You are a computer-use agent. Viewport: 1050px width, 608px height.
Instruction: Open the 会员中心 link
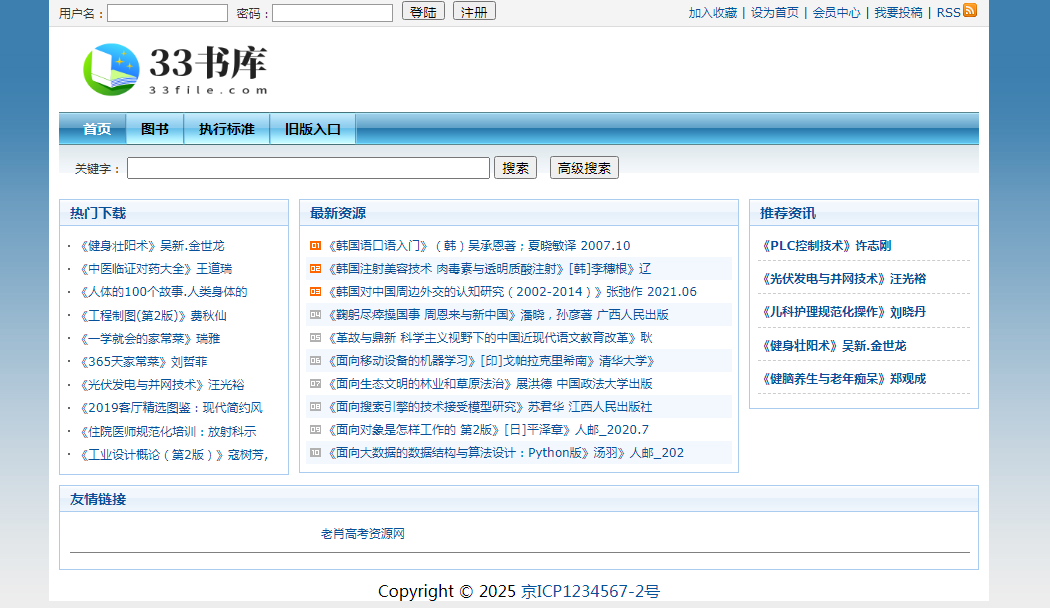(x=836, y=13)
